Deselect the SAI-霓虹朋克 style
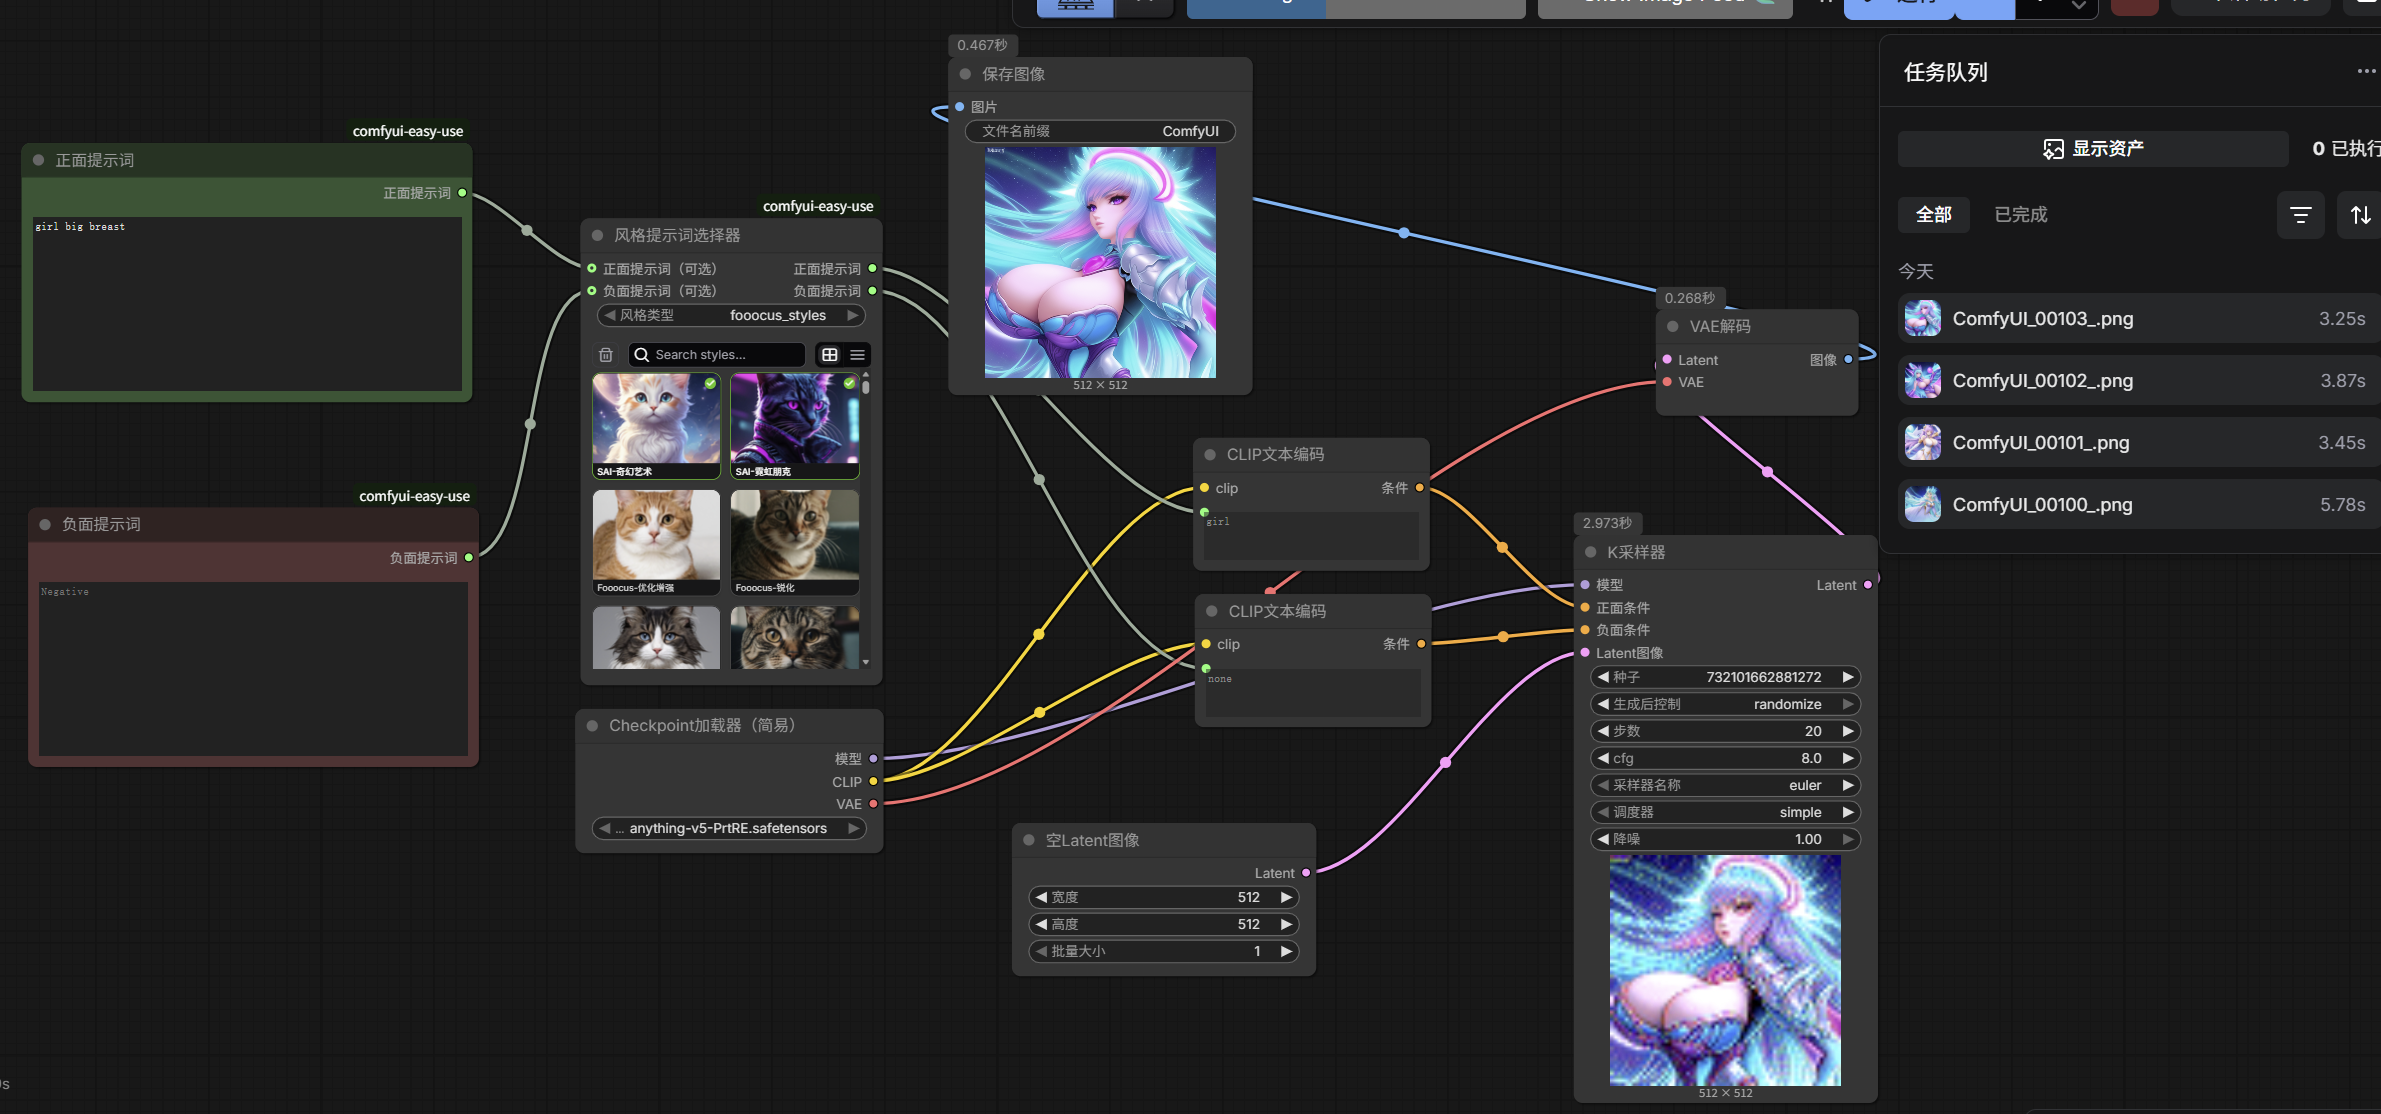Screen dimensions: 2381x1114 point(794,424)
